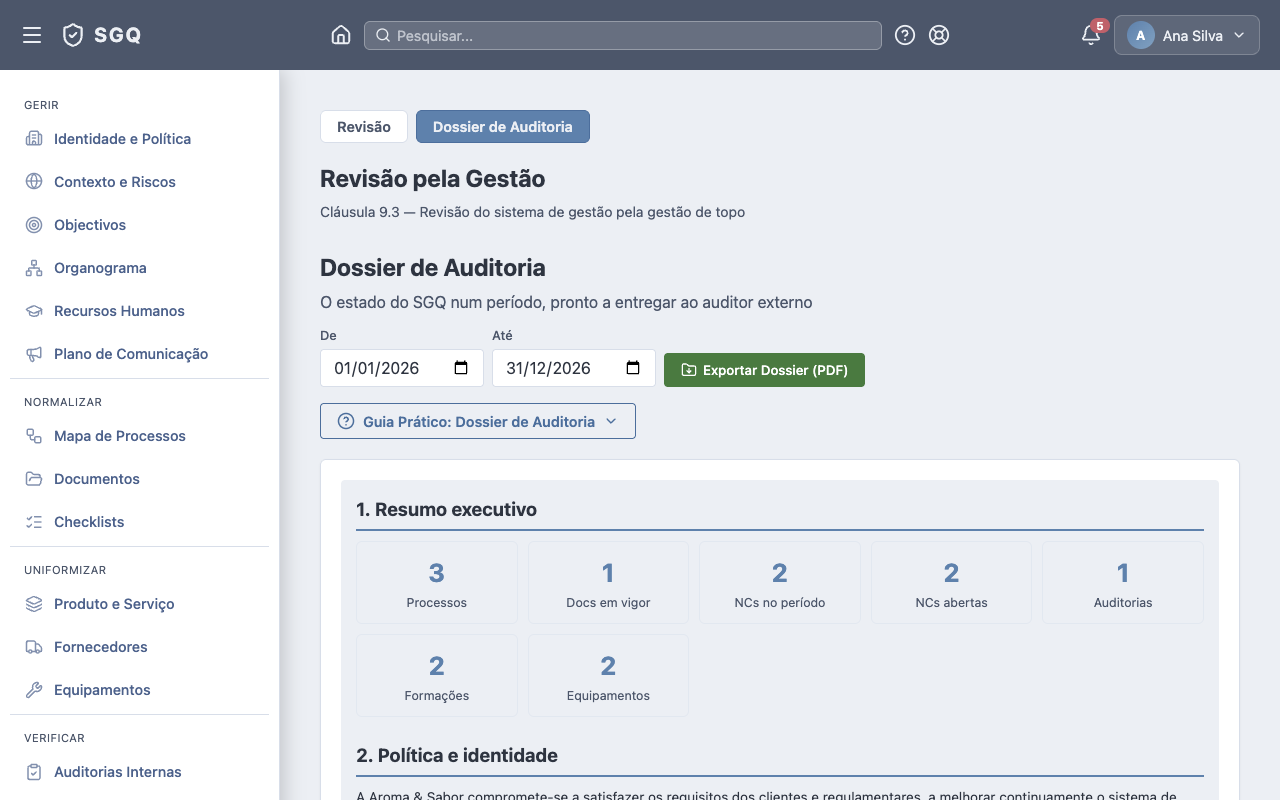Open Mapa de Processos
This screenshot has width=1280, height=800.
click(x=140, y=436)
